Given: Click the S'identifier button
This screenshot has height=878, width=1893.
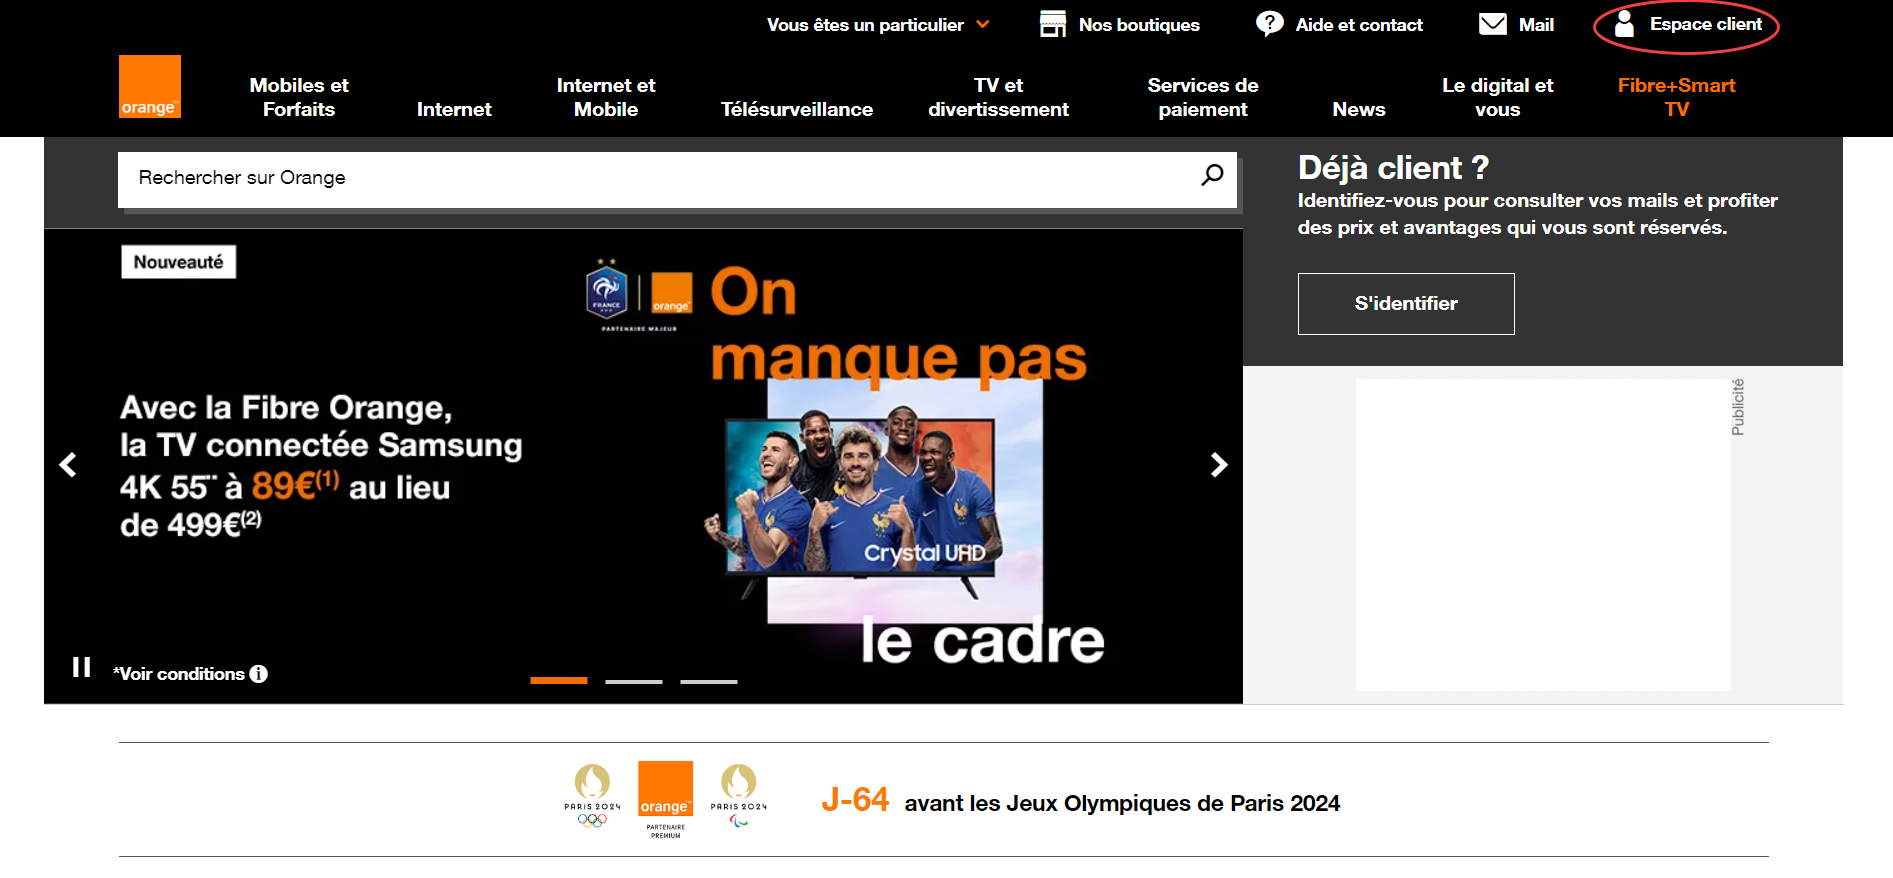Looking at the screenshot, I should [1406, 304].
